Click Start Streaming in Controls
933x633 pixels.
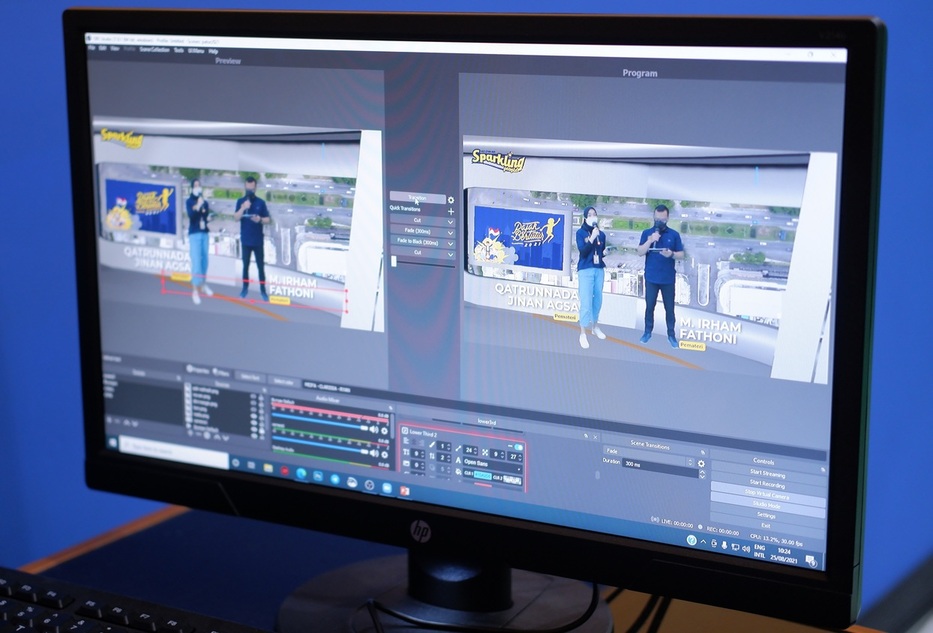(767, 473)
